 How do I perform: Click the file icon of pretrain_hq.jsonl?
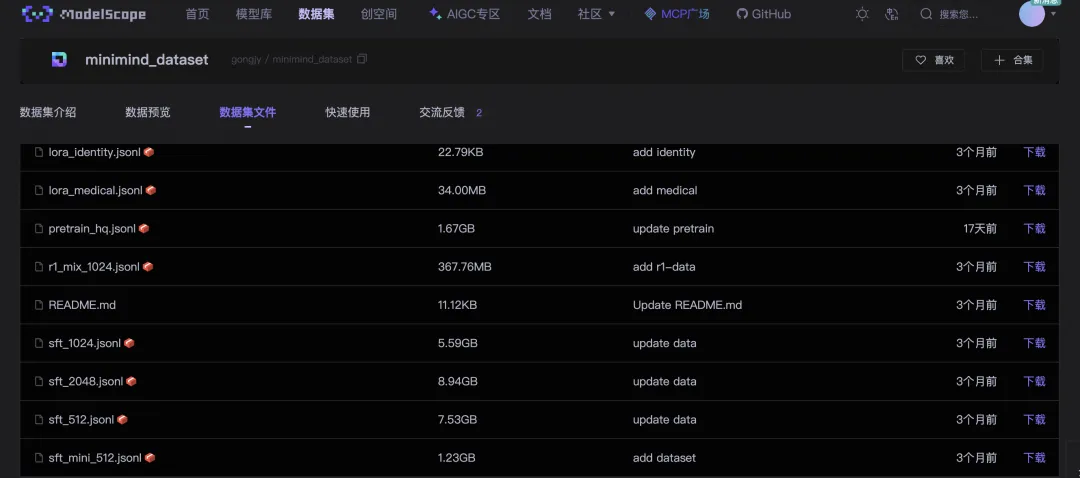(x=39, y=229)
